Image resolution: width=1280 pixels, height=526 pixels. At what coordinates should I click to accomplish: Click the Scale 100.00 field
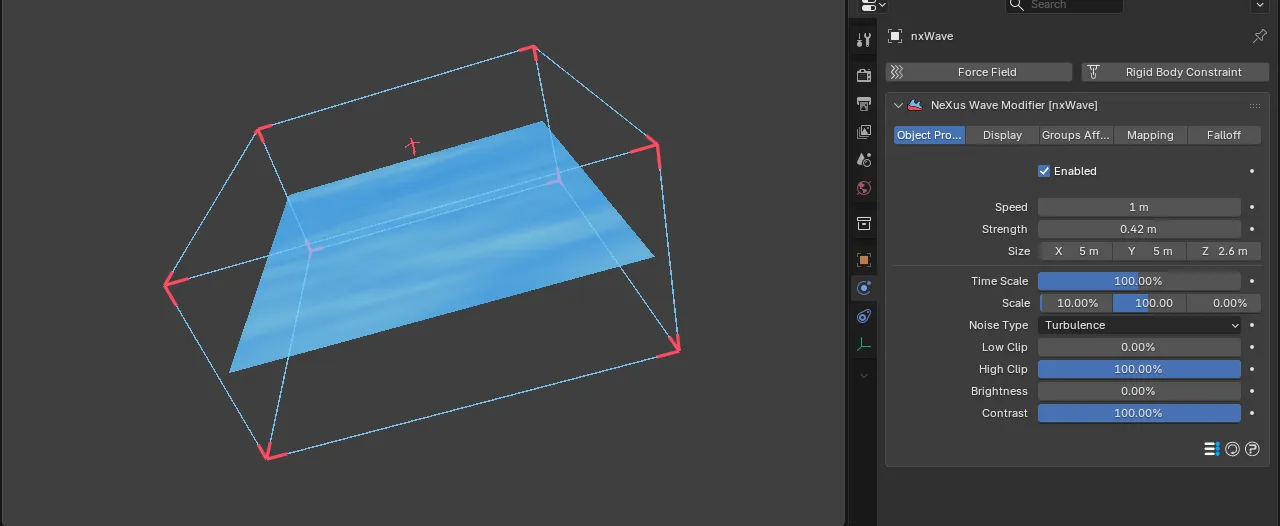1150,303
